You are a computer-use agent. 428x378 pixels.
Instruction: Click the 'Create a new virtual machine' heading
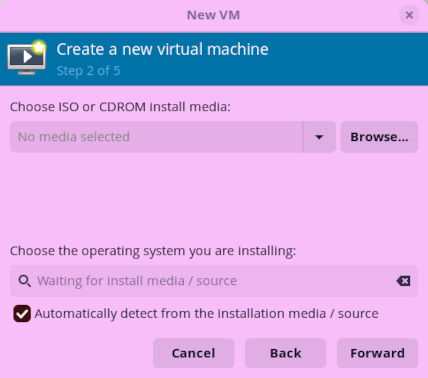point(162,49)
